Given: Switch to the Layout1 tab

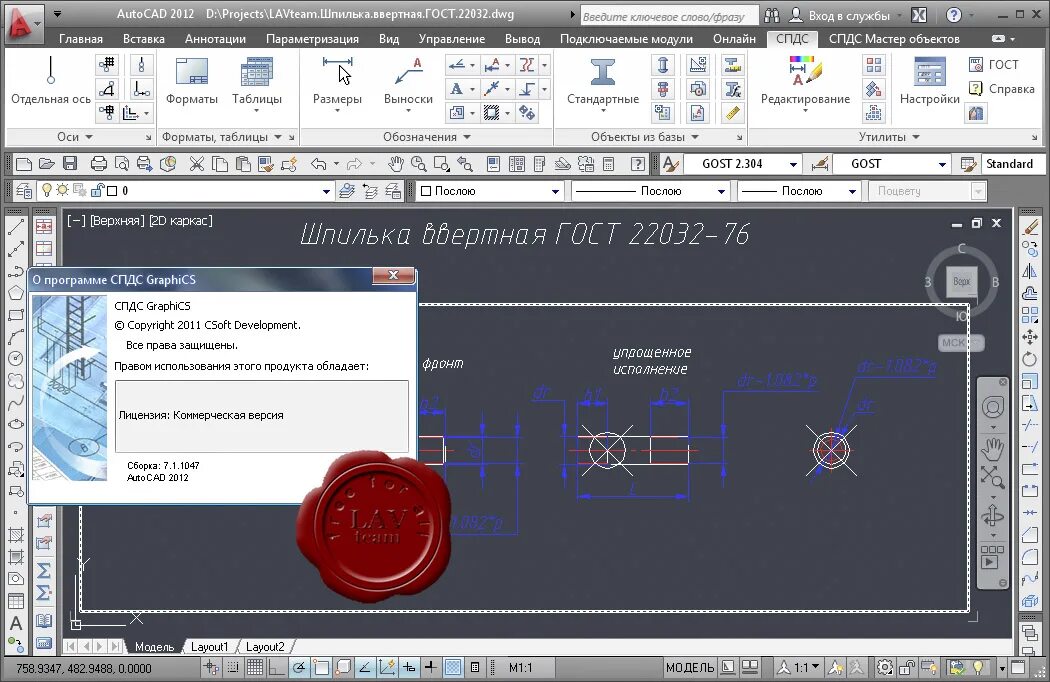Looking at the screenshot, I should pyautogui.click(x=210, y=646).
